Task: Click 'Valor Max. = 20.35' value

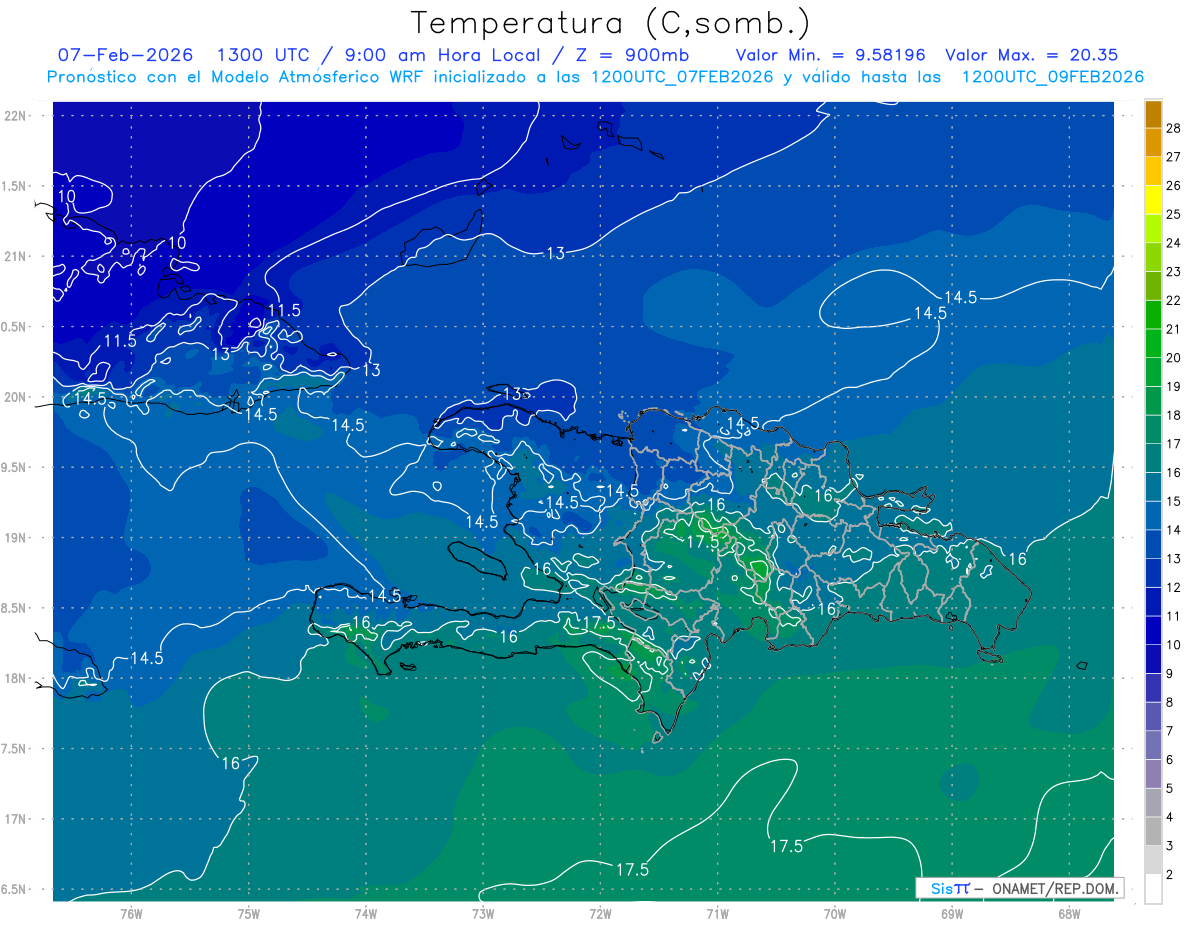Action: pyautogui.click(x=1031, y=55)
